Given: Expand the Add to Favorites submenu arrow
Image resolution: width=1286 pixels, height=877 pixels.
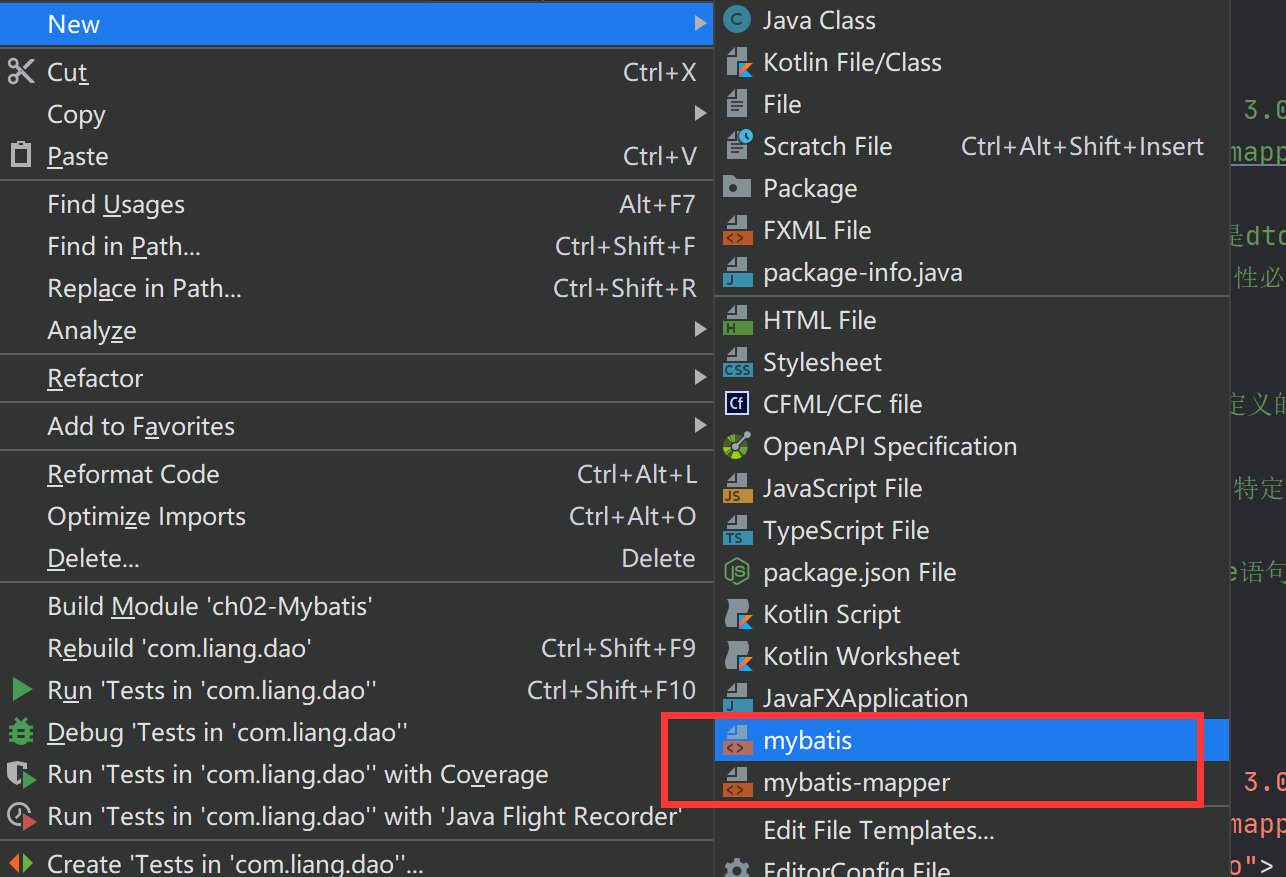Looking at the screenshot, I should [x=700, y=426].
